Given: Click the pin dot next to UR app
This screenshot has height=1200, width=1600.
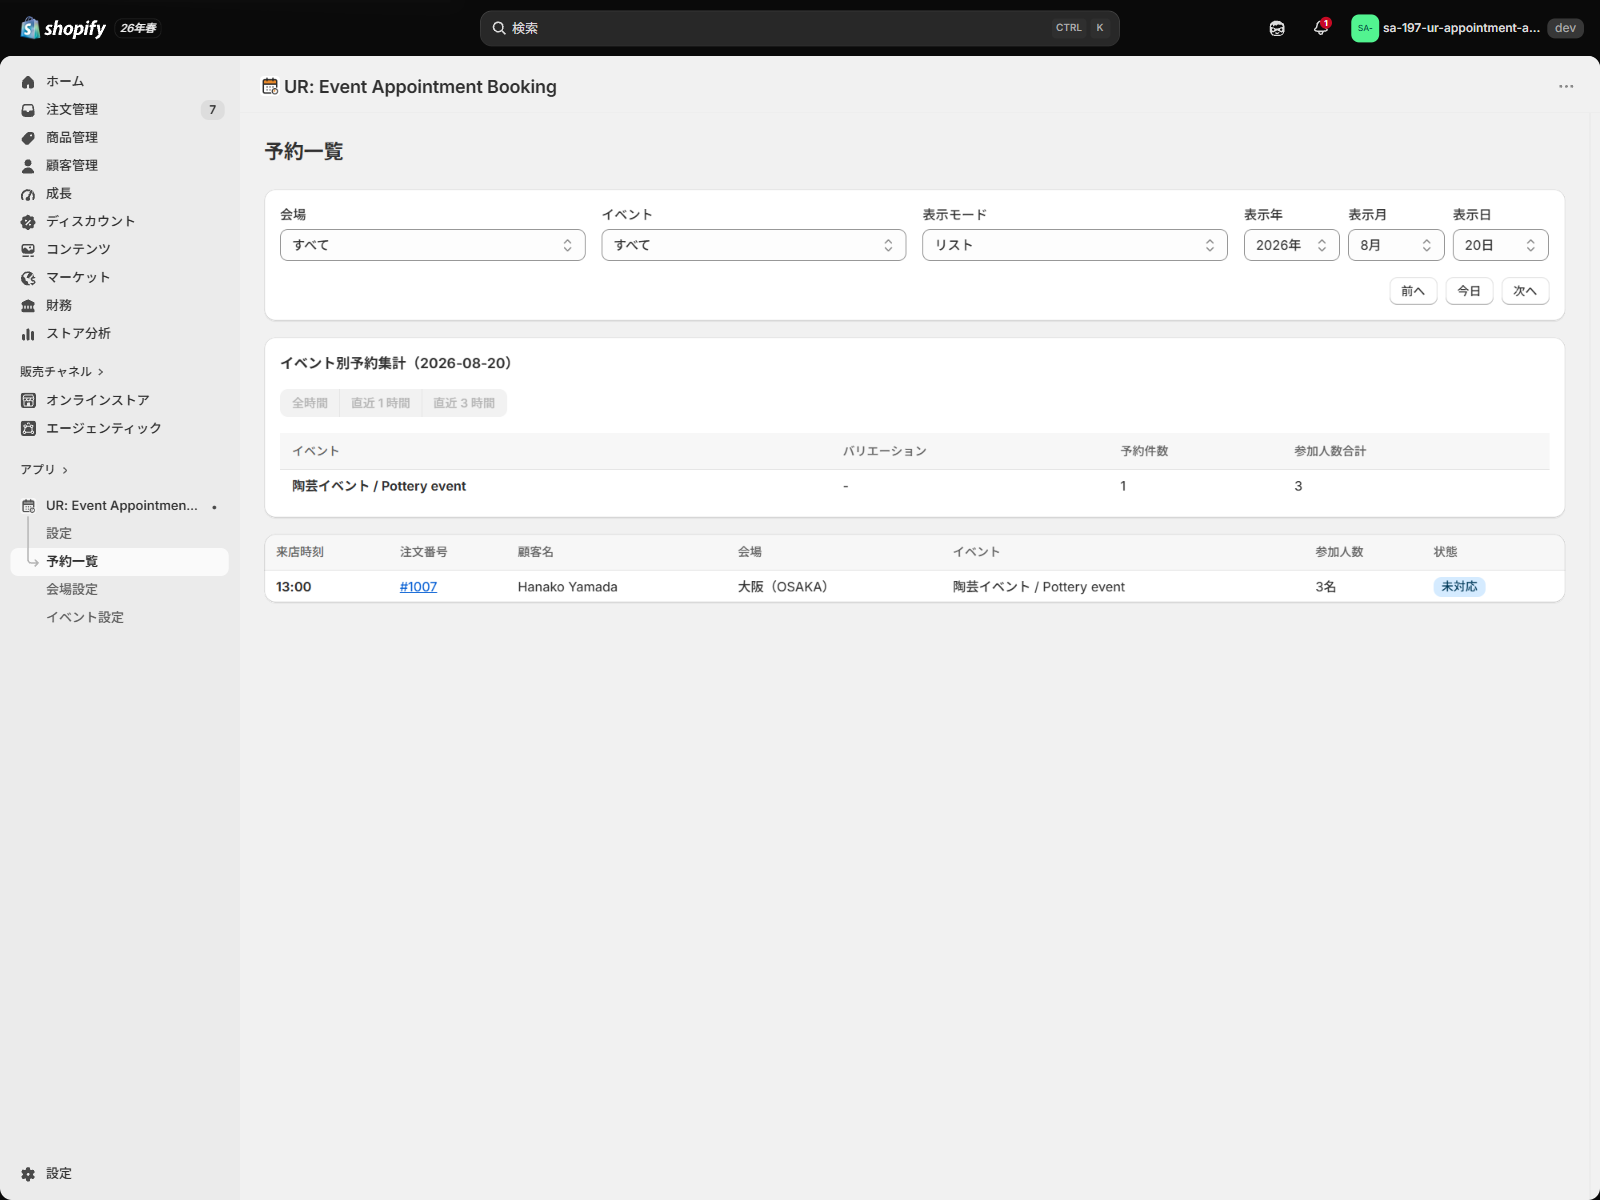Looking at the screenshot, I should [214, 507].
